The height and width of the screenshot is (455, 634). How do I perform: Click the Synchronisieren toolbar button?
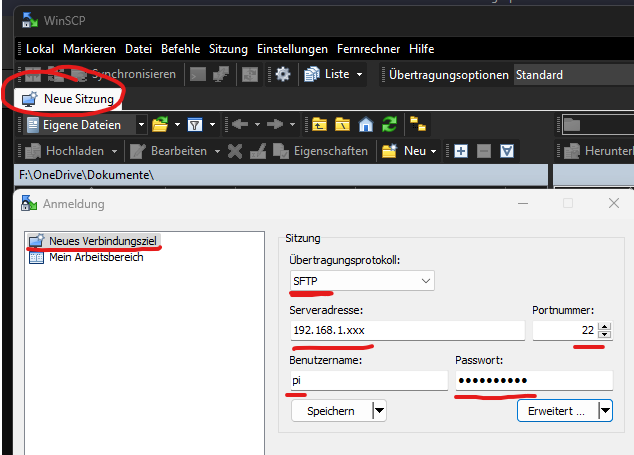pos(124,74)
